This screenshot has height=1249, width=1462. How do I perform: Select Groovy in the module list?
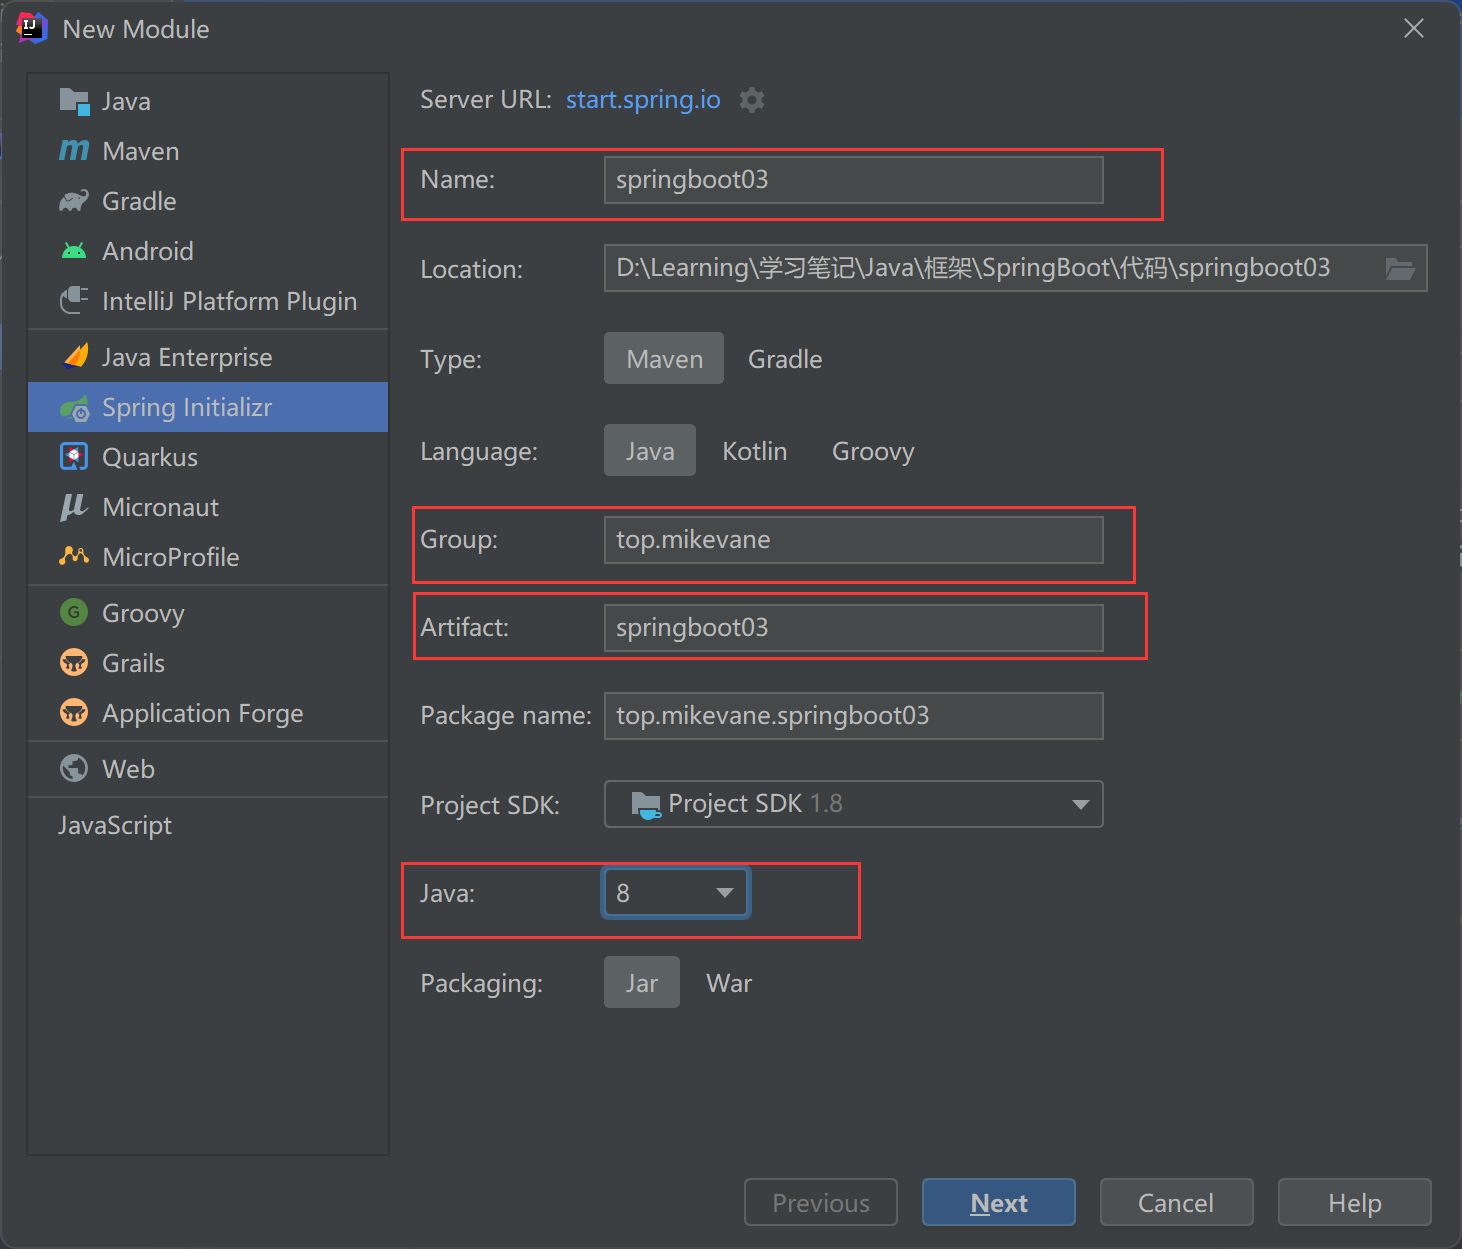208,613
